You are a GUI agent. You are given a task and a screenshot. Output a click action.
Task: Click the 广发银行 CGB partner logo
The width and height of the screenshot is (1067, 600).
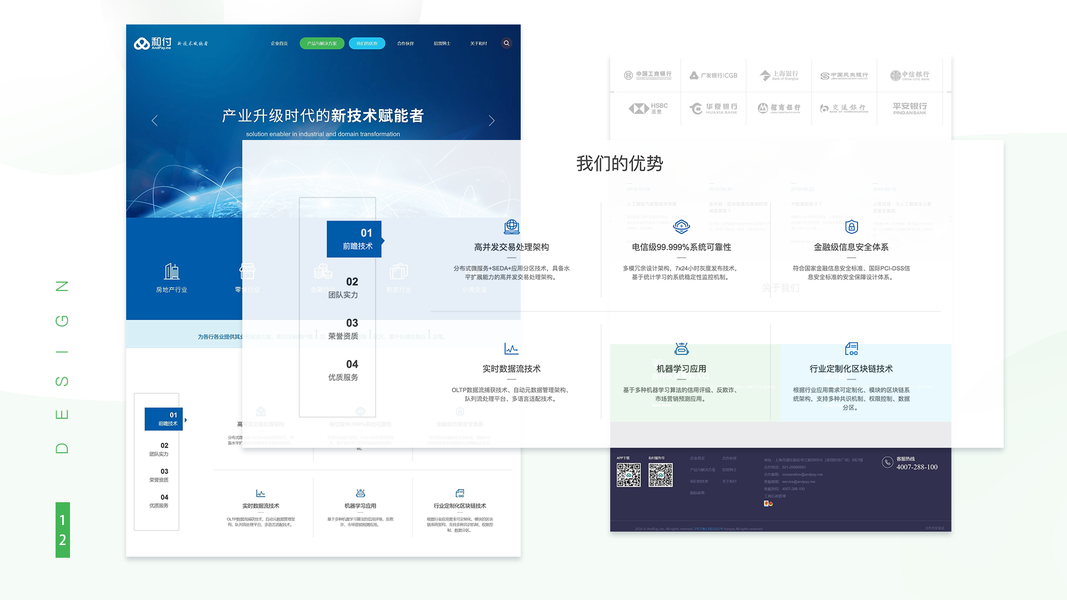point(713,75)
